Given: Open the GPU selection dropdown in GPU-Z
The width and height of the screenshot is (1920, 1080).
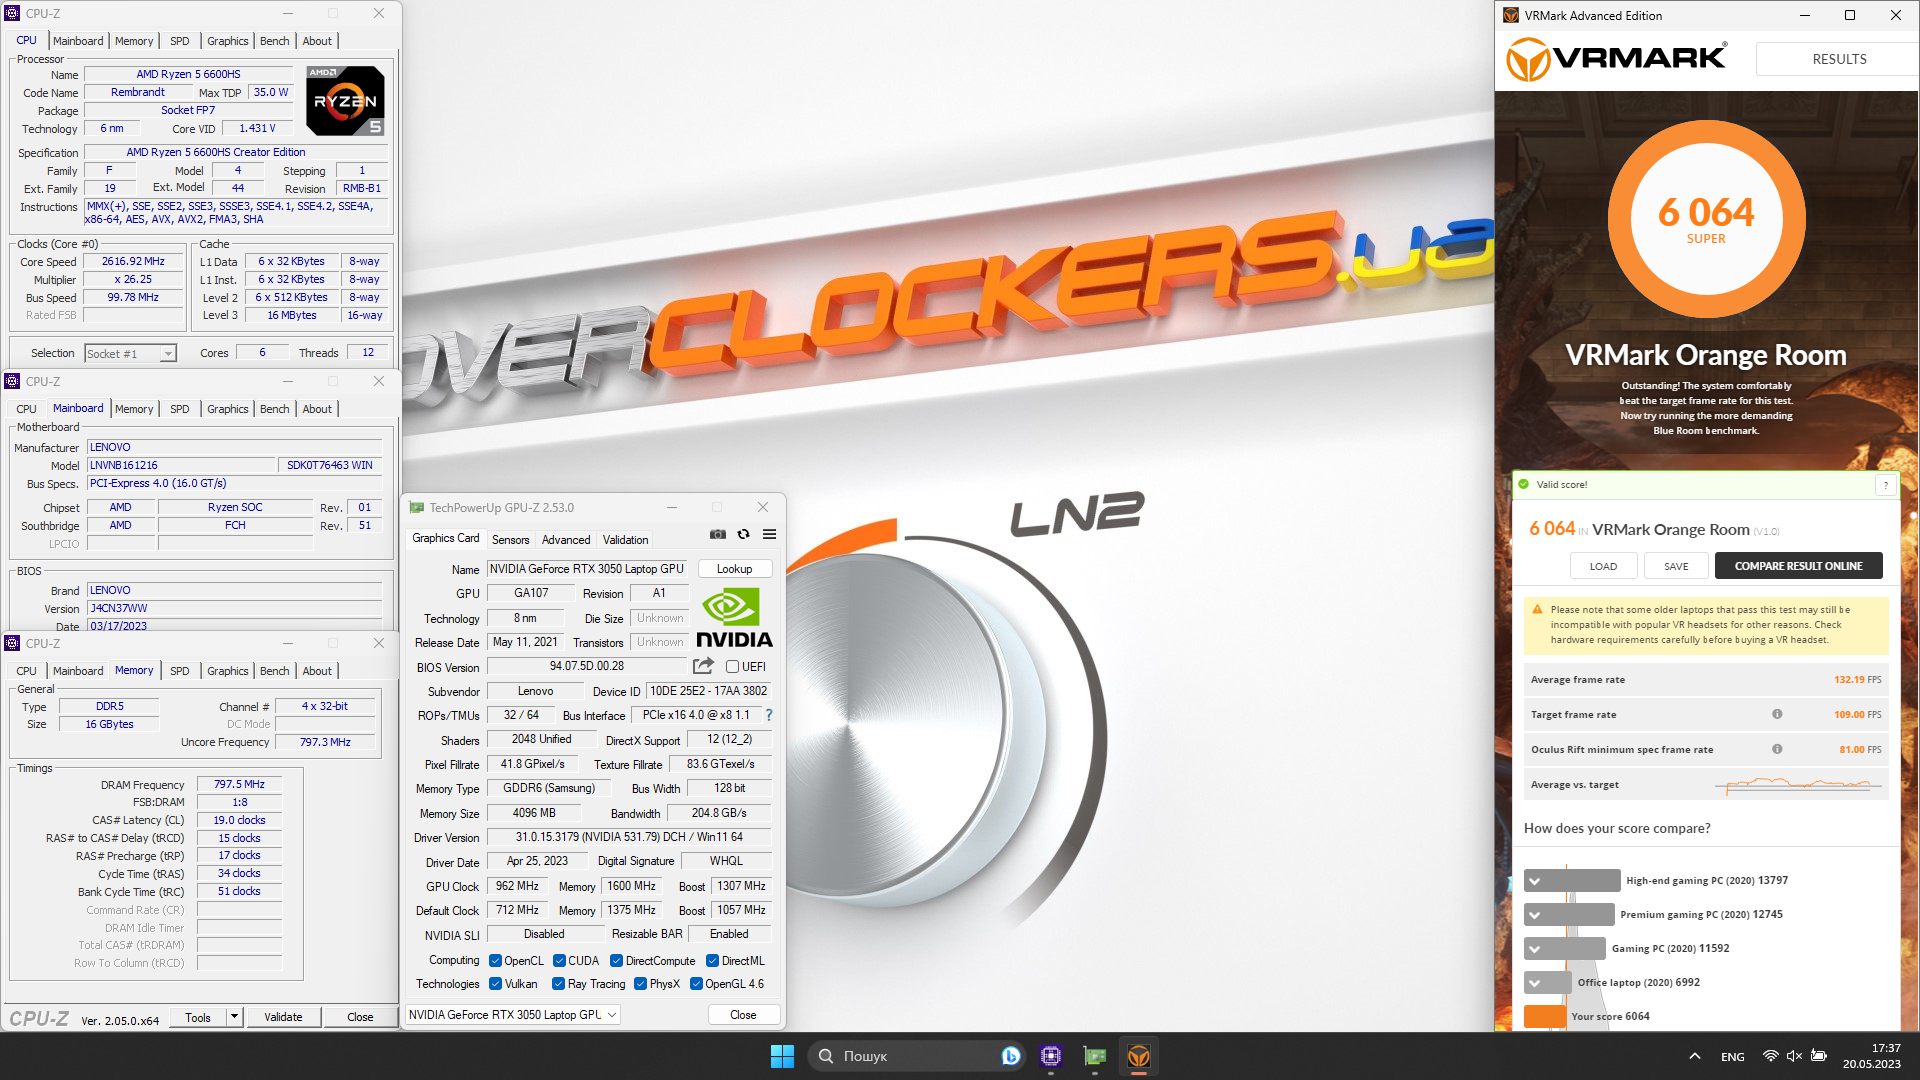Looking at the screenshot, I should [x=513, y=1015].
